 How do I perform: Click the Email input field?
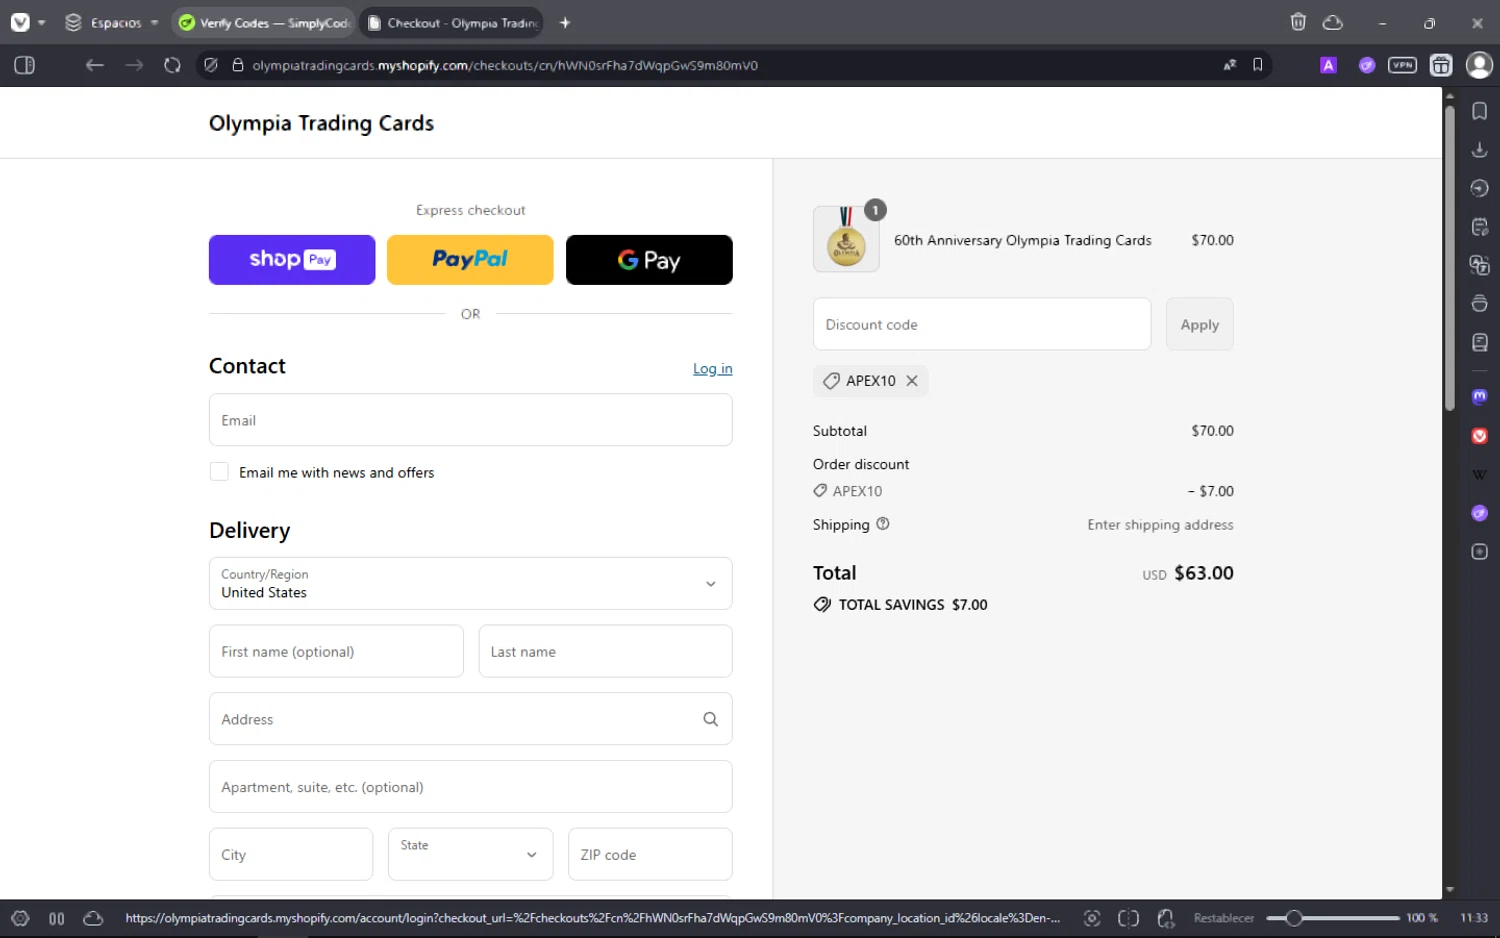click(x=470, y=420)
